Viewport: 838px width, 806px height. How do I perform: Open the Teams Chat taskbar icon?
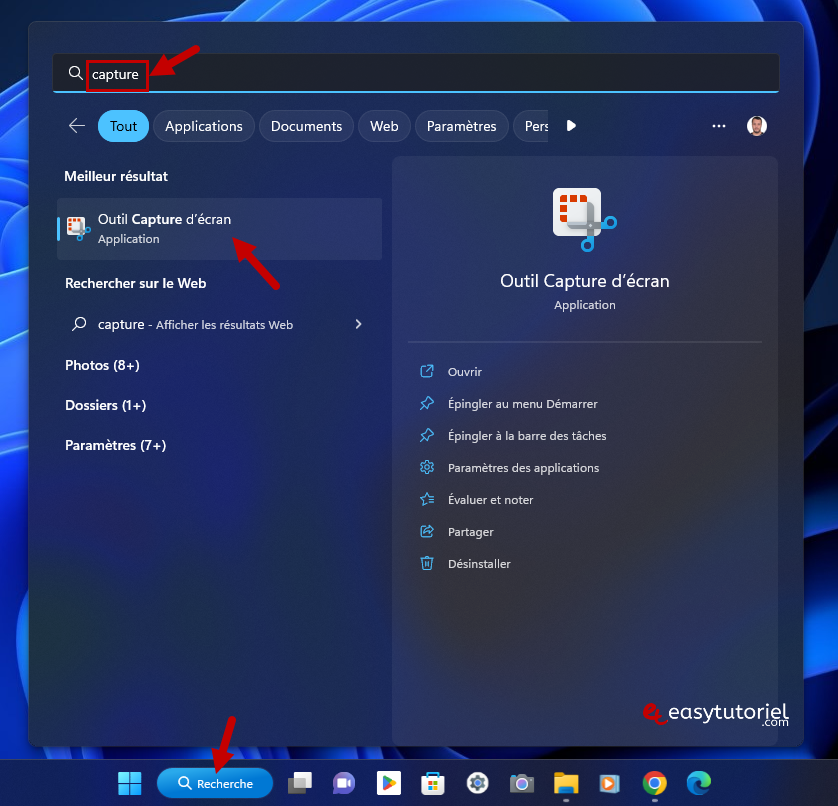click(x=344, y=783)
